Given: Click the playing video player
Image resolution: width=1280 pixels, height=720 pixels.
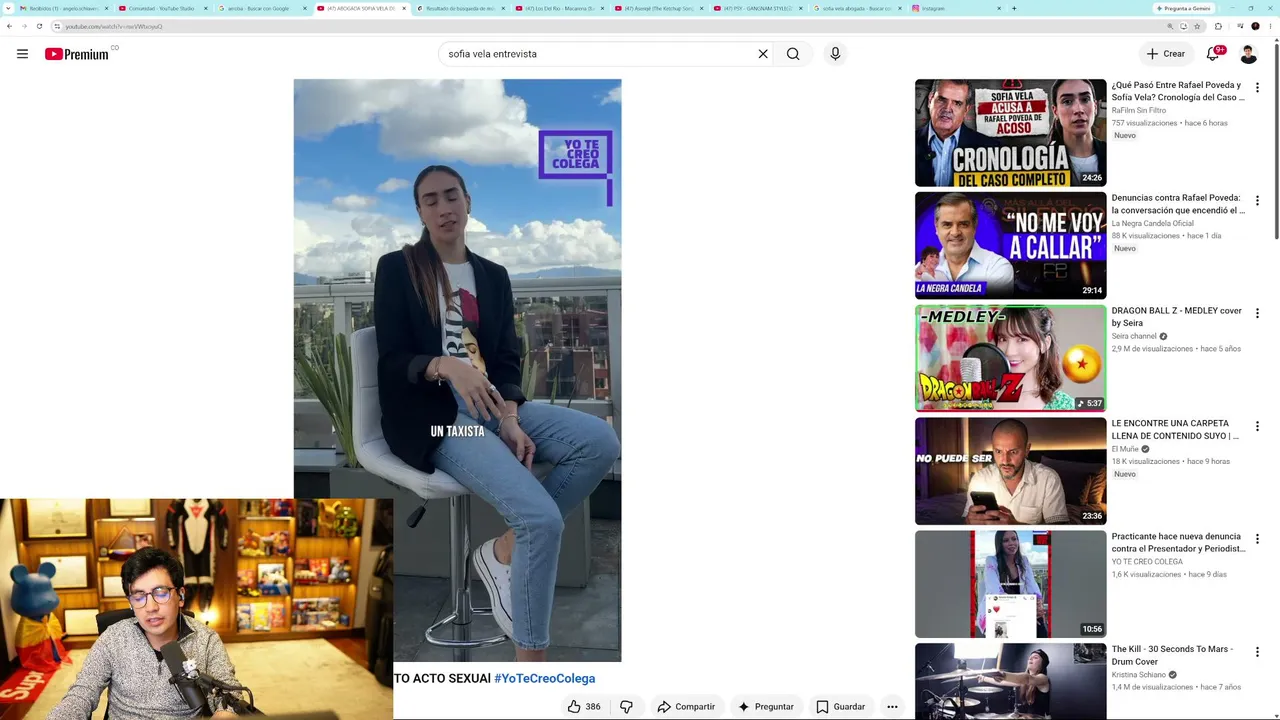Looking at the screenshot, I should 457,370.
